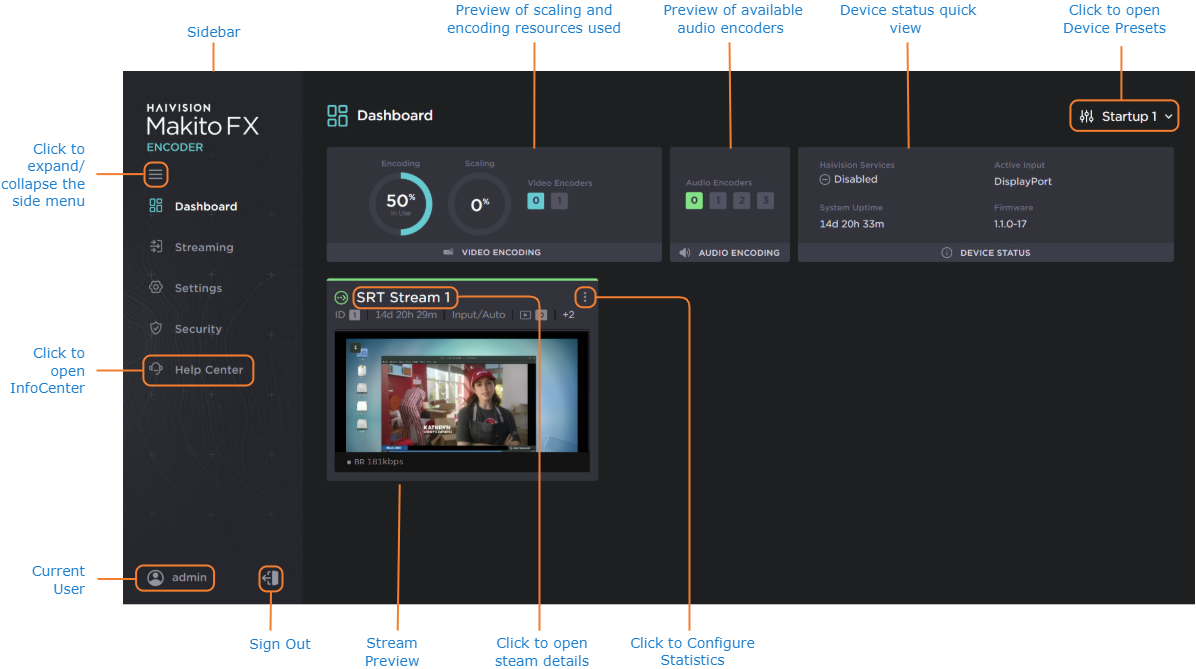Expand the +2 extra stream tags
1196x669 pixels.
(568, 315)
